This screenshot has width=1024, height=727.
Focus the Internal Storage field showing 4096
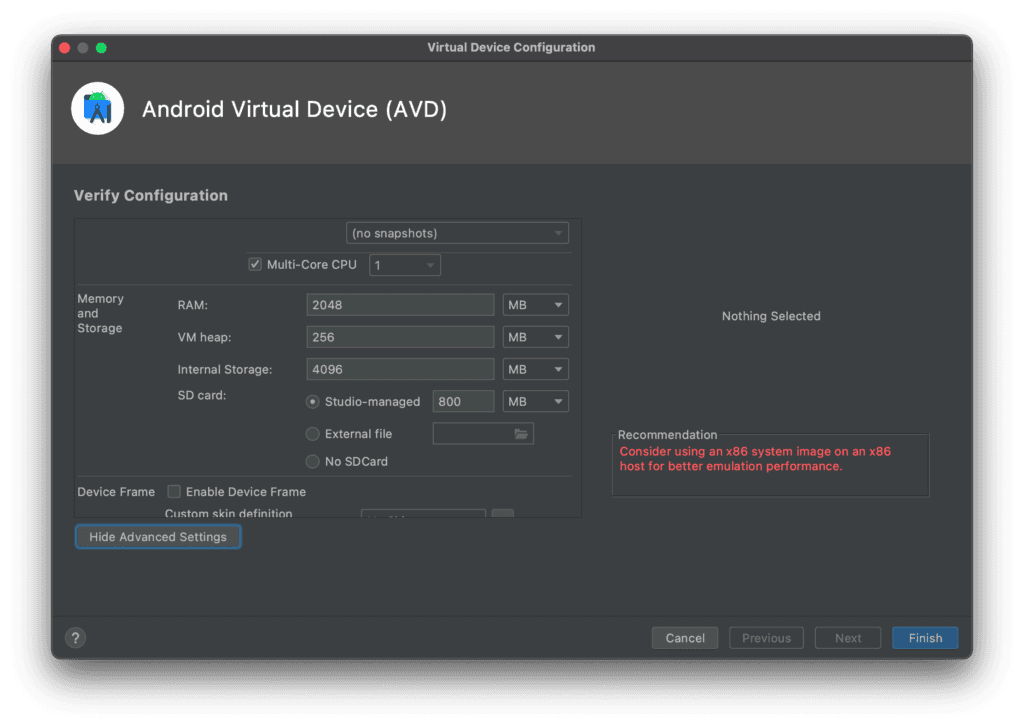(x=400, y=369)
